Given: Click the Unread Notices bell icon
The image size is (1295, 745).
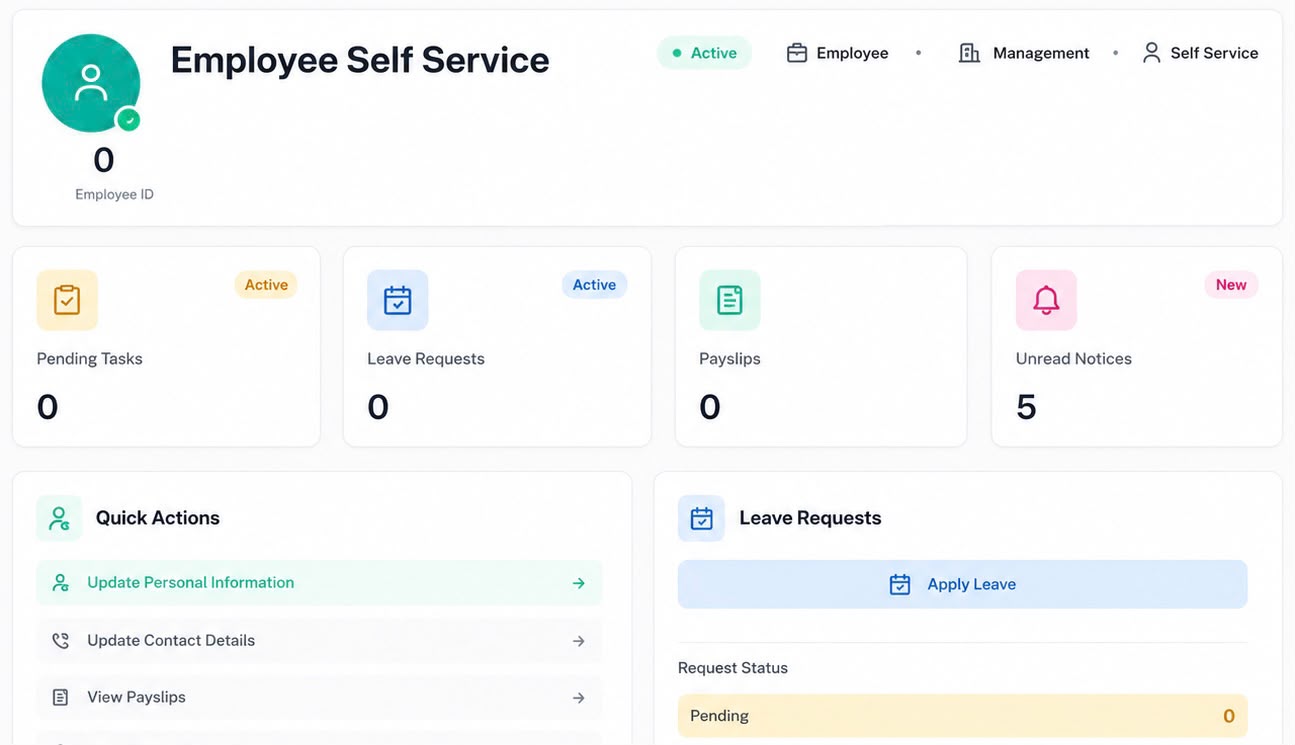Looking at the screenshot, I should pos(1046,300).
